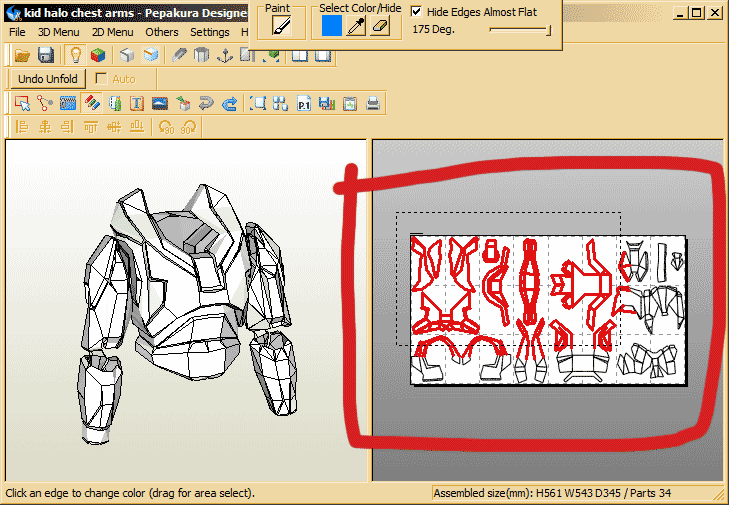Screen dimensions: 729x505
Task: Click the align top icon
Action: [91, 126]
